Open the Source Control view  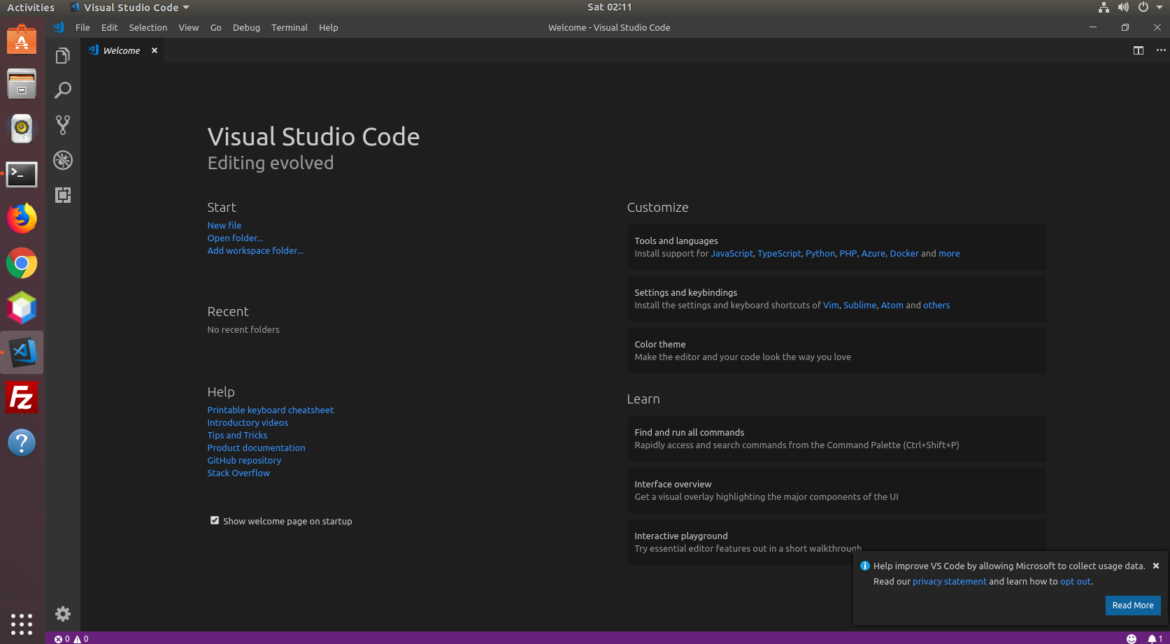(x=62, y=125)
